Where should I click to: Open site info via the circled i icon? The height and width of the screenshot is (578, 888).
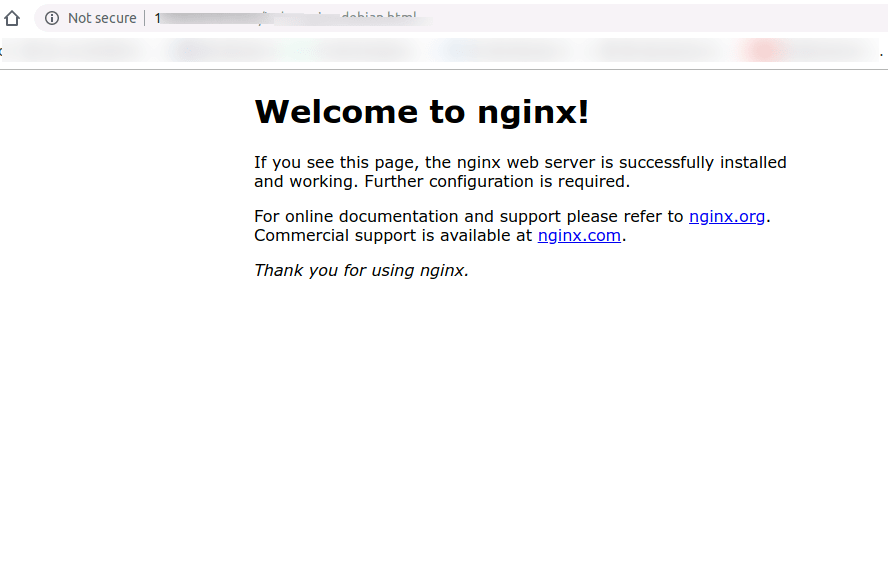pos(52,18)
